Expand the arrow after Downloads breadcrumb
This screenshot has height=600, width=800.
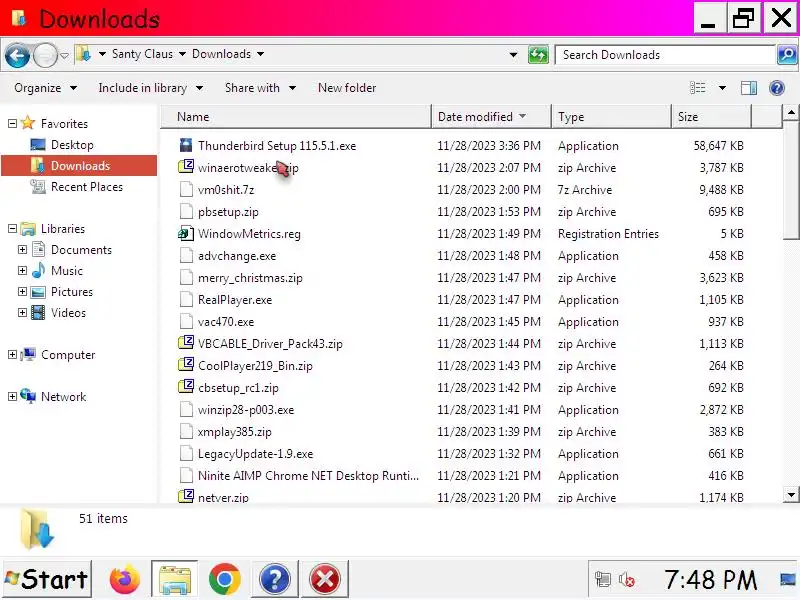coord(260,54)
